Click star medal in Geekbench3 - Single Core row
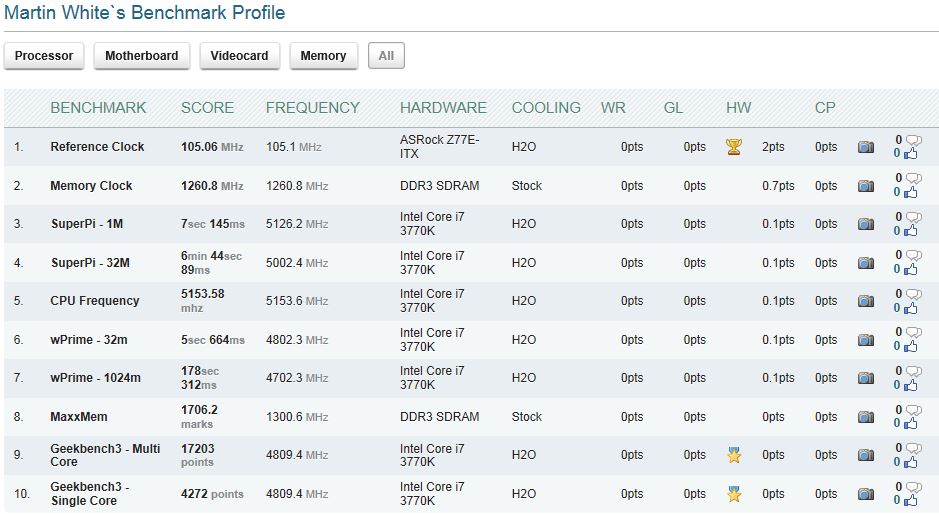This screenshot has width=939, height=514. click(x=734, y=494)
